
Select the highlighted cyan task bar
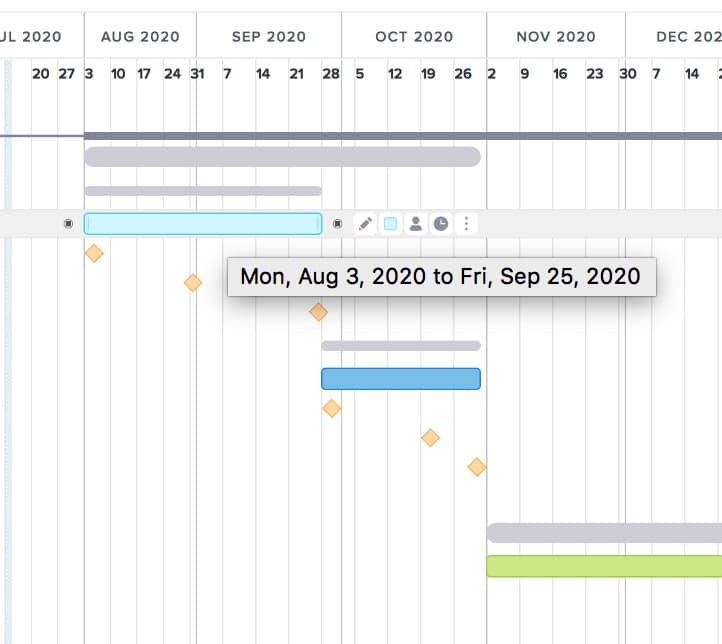[x=203, y=224]
